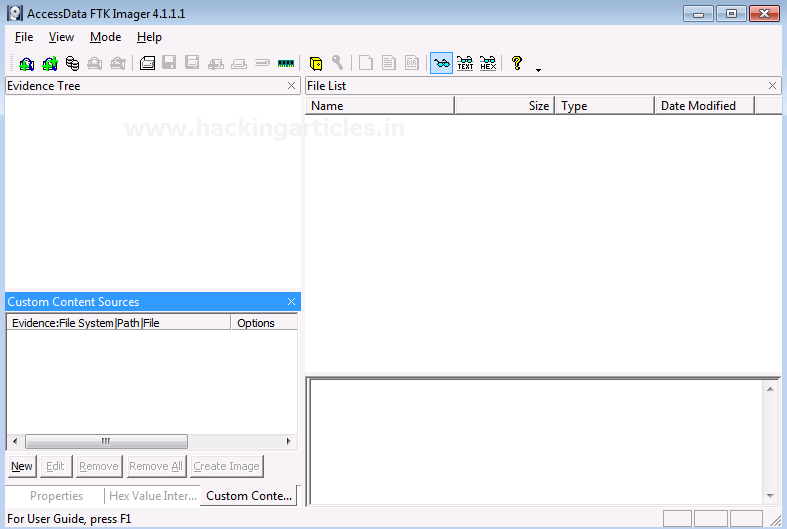787x529 pixels.
Task: Open the File menu
Action: coord(24,37)
